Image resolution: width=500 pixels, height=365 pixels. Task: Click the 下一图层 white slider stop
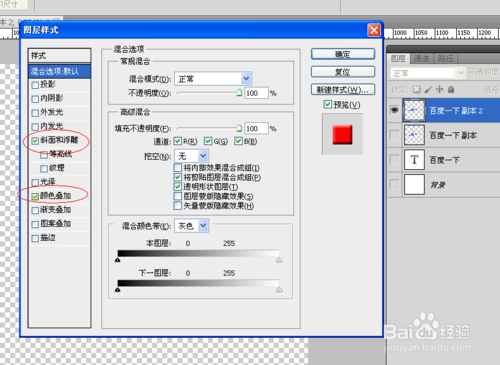(x=279, y=290)
